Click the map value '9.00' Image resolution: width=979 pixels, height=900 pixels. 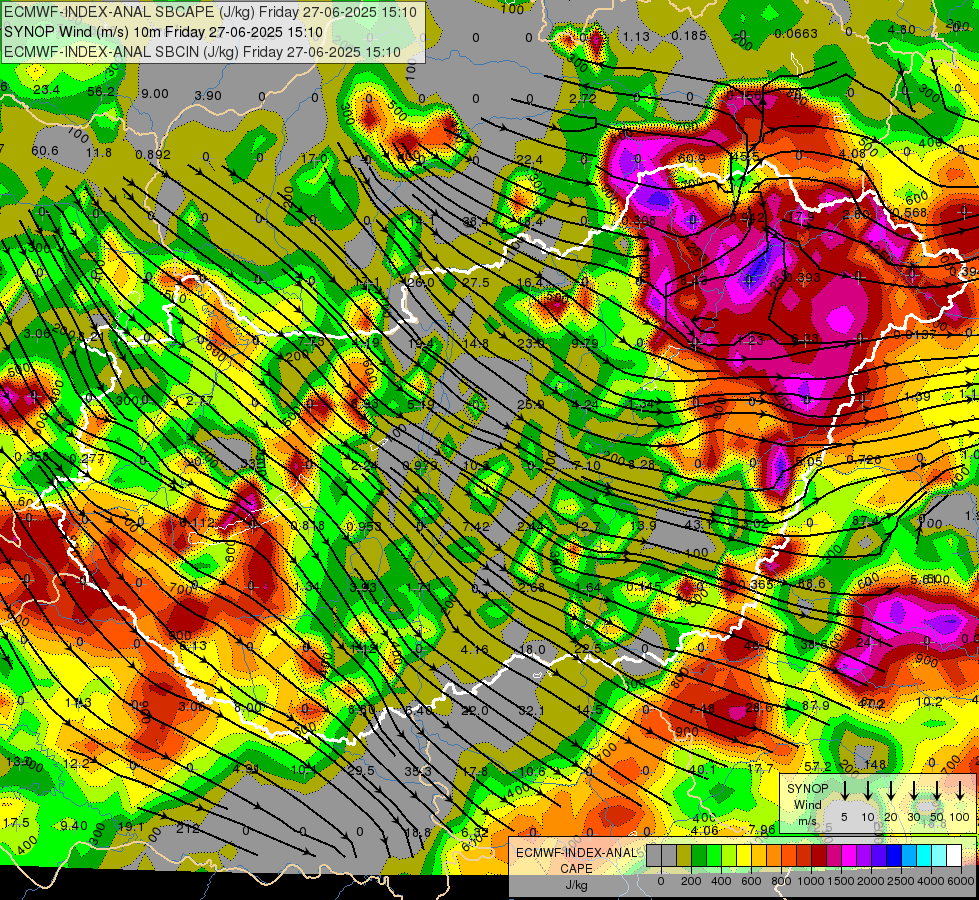(155, 94)
